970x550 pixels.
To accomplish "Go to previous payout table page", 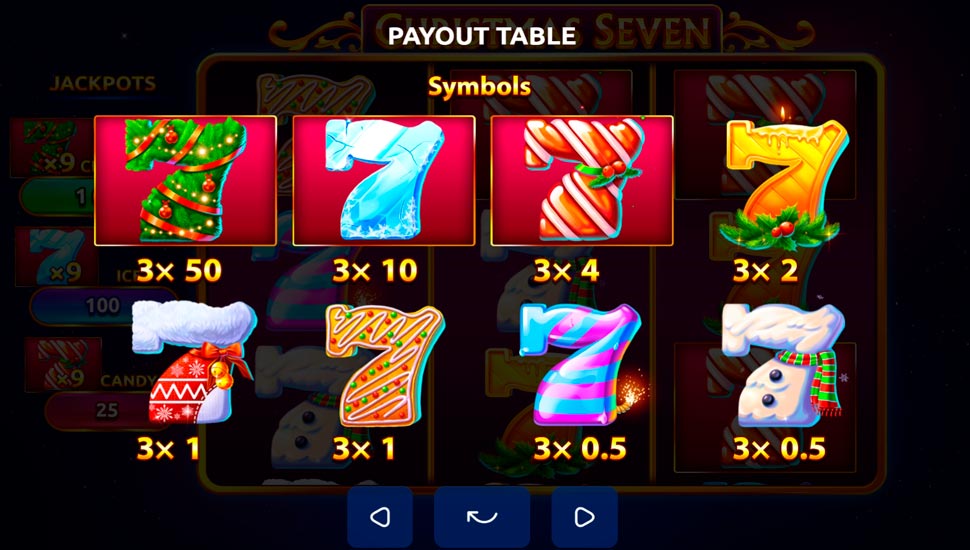I will (380, 517).
